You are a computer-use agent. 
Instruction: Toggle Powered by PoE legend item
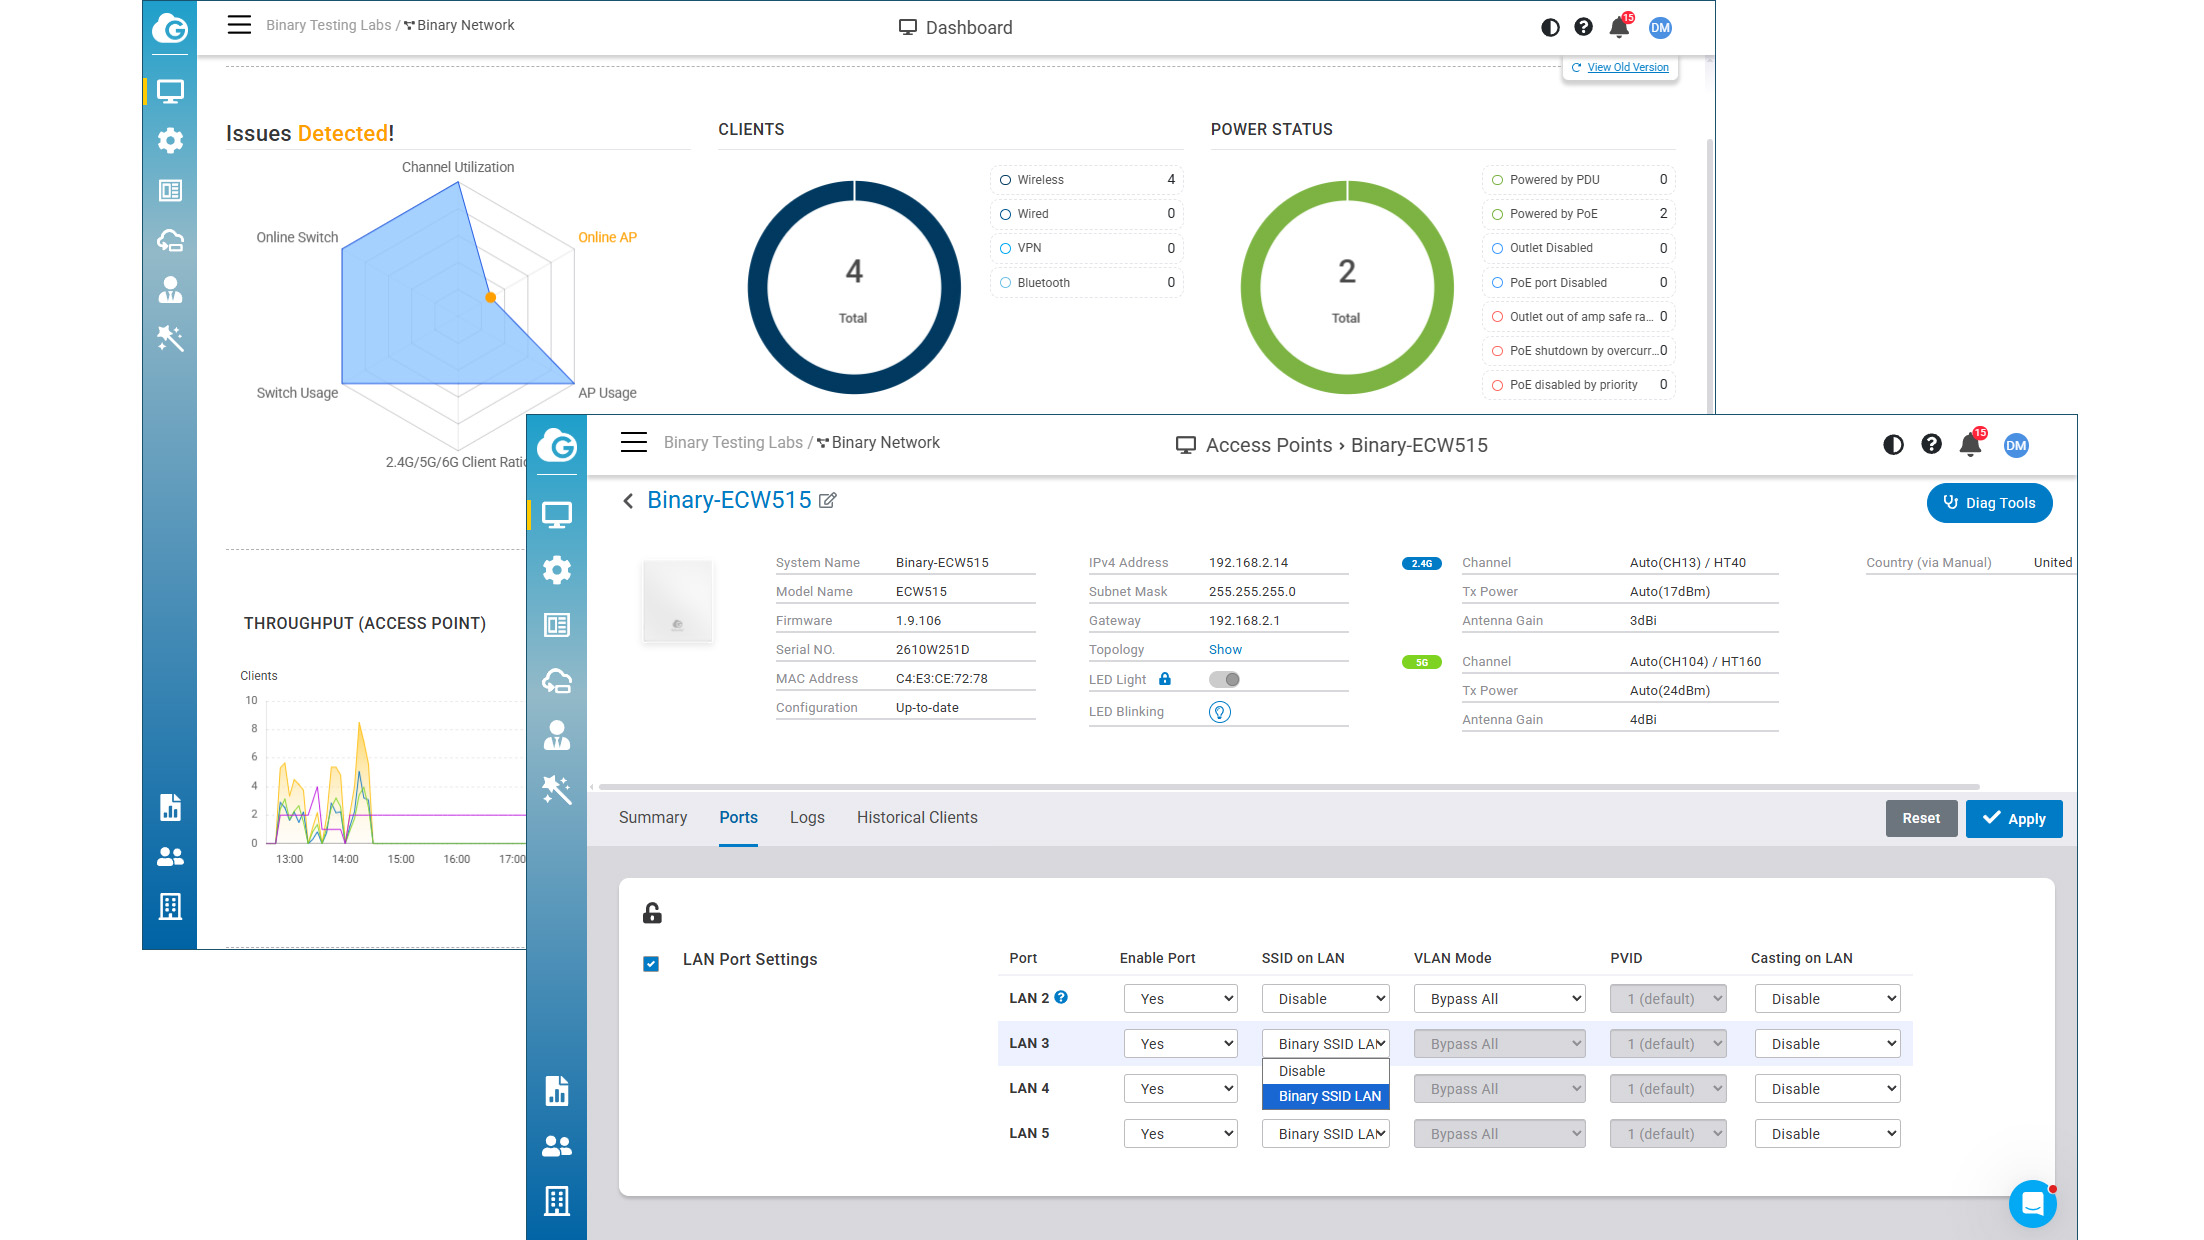[x=1579, y=214]
